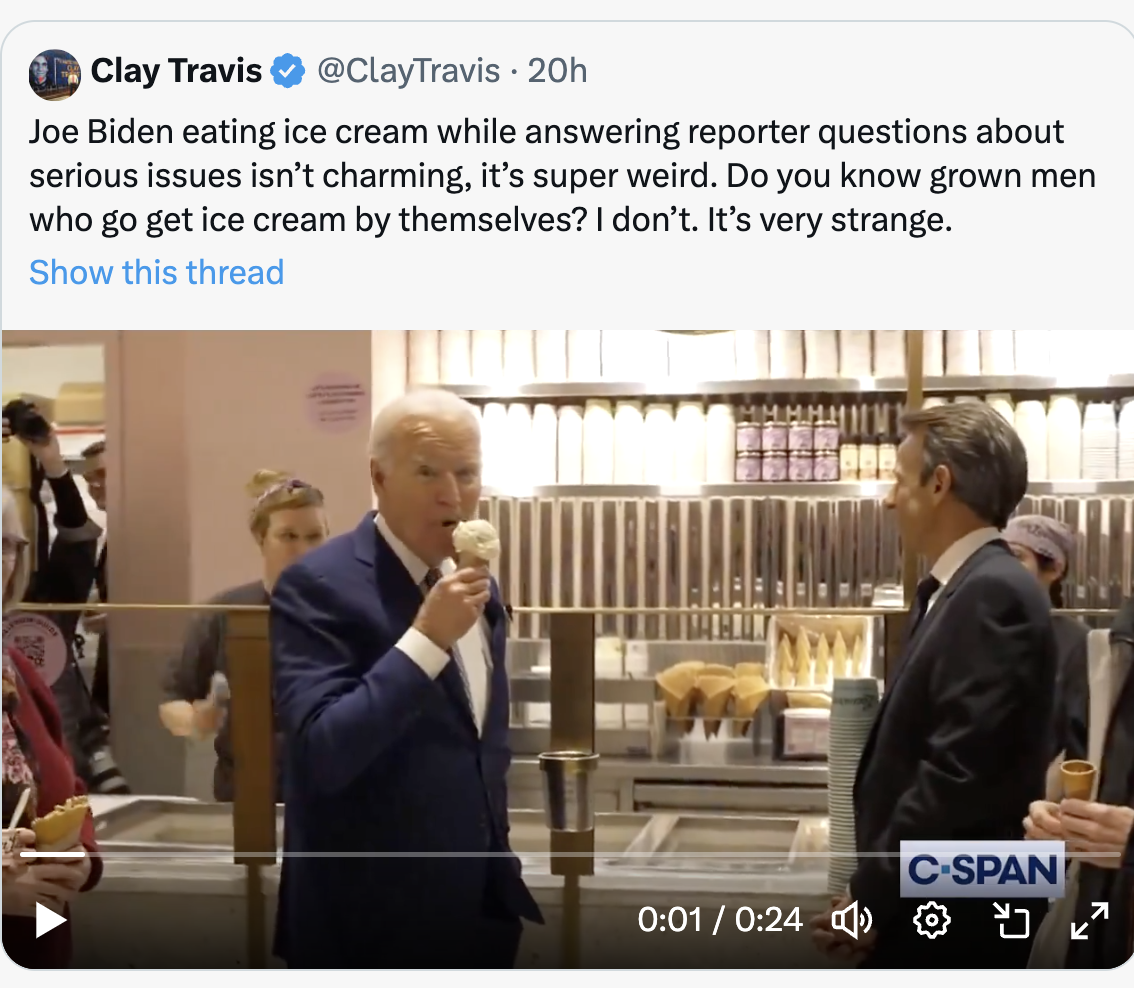The height and width of the screenshot is (988, 1134).
Task: Click the 0:01 / 0:24 time display
Action: pyautogui.click(x=720, y=919)
